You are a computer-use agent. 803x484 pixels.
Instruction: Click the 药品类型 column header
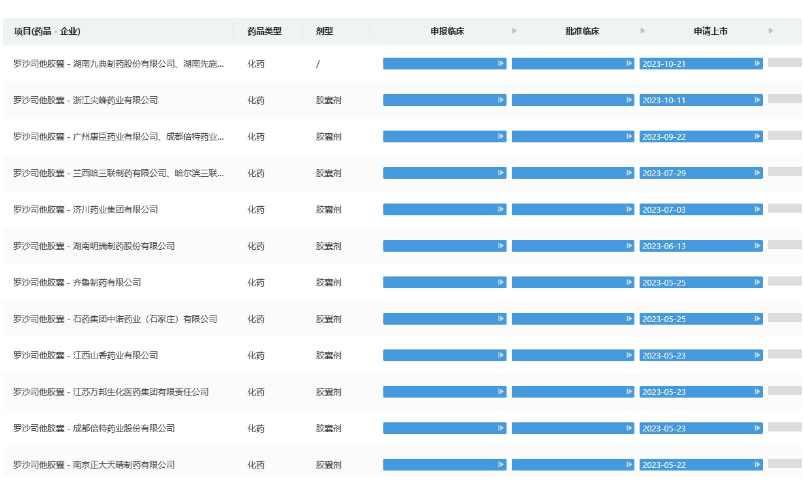[264, 31]
